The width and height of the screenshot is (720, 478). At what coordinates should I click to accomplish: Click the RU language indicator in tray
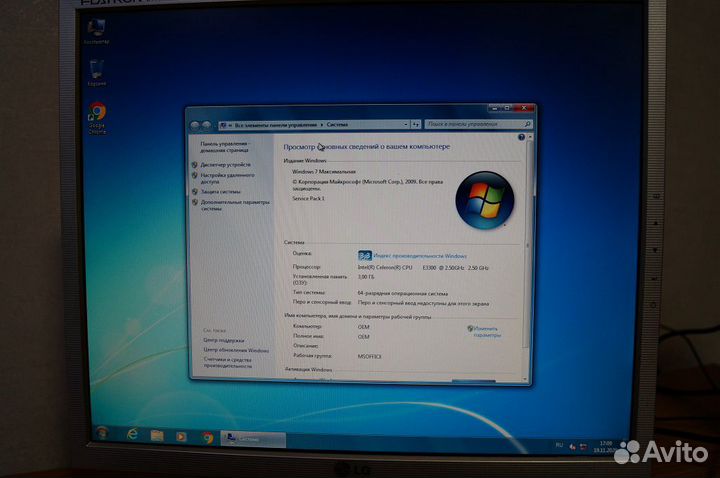point(559,445)
